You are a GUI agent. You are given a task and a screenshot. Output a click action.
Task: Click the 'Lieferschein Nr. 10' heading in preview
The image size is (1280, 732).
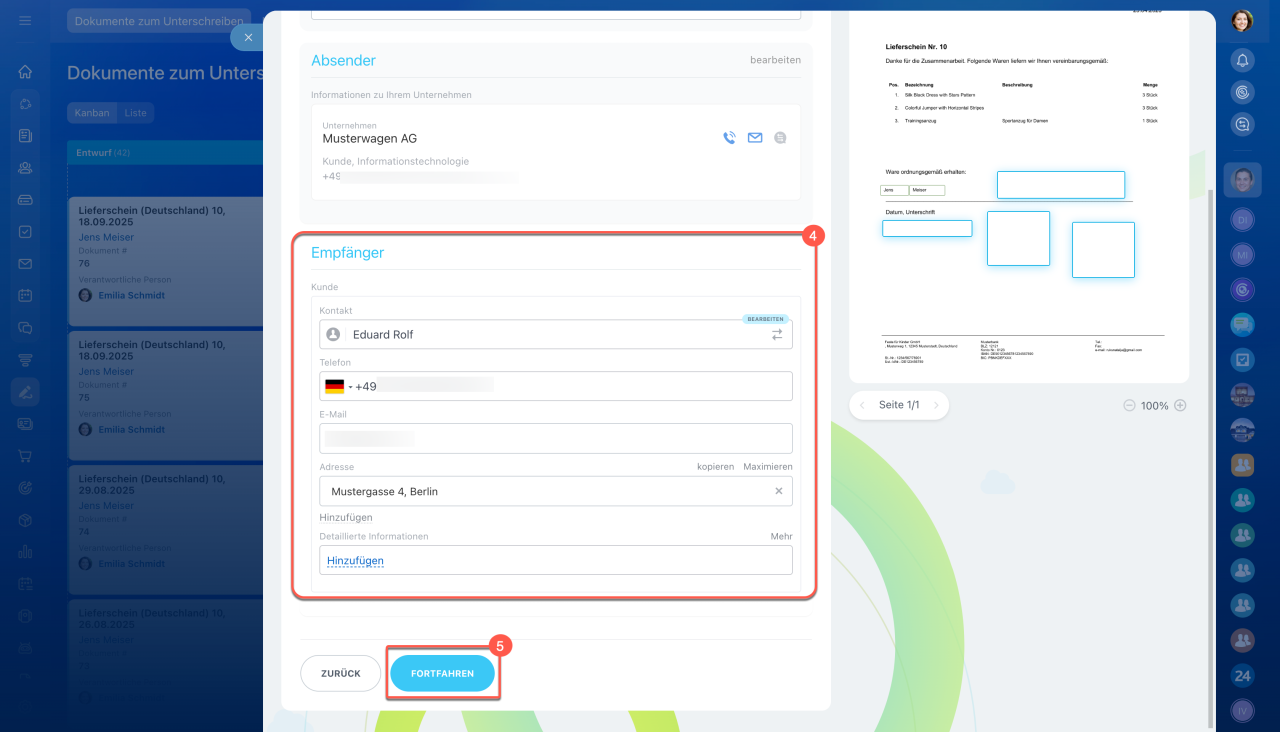coord(916,47)
